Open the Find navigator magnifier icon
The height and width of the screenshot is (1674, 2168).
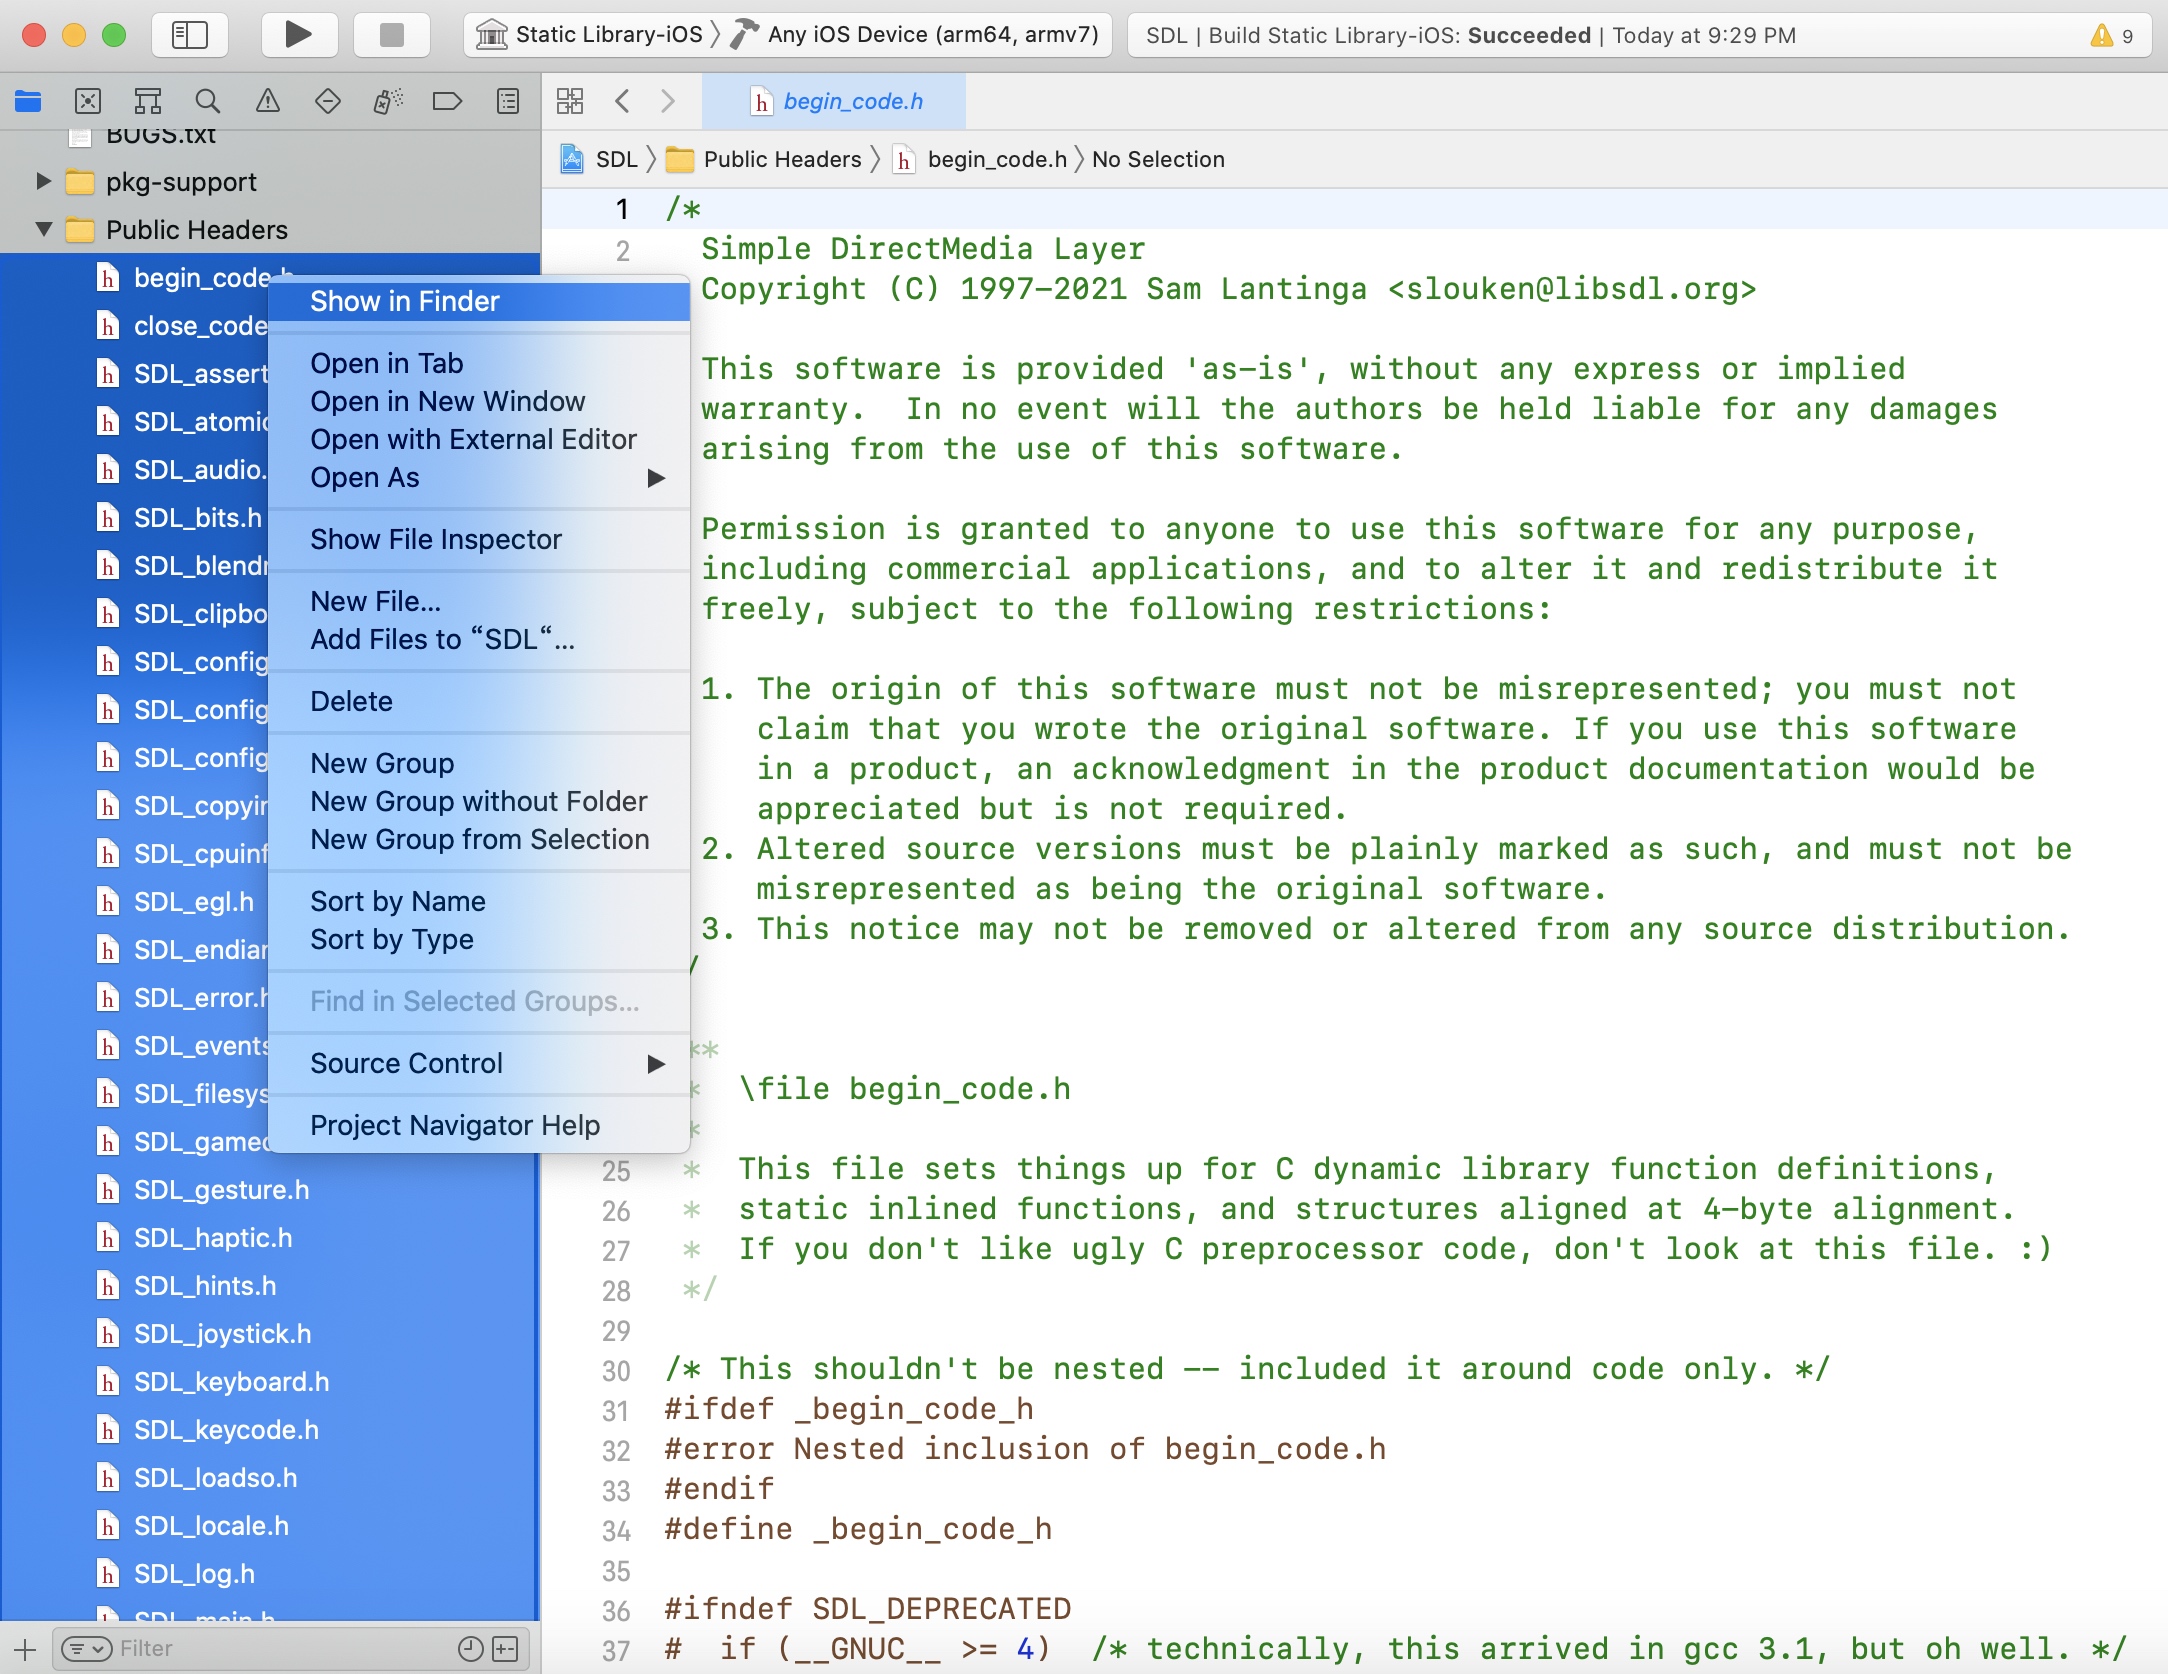pyautogui.click(x=207, y=101)
